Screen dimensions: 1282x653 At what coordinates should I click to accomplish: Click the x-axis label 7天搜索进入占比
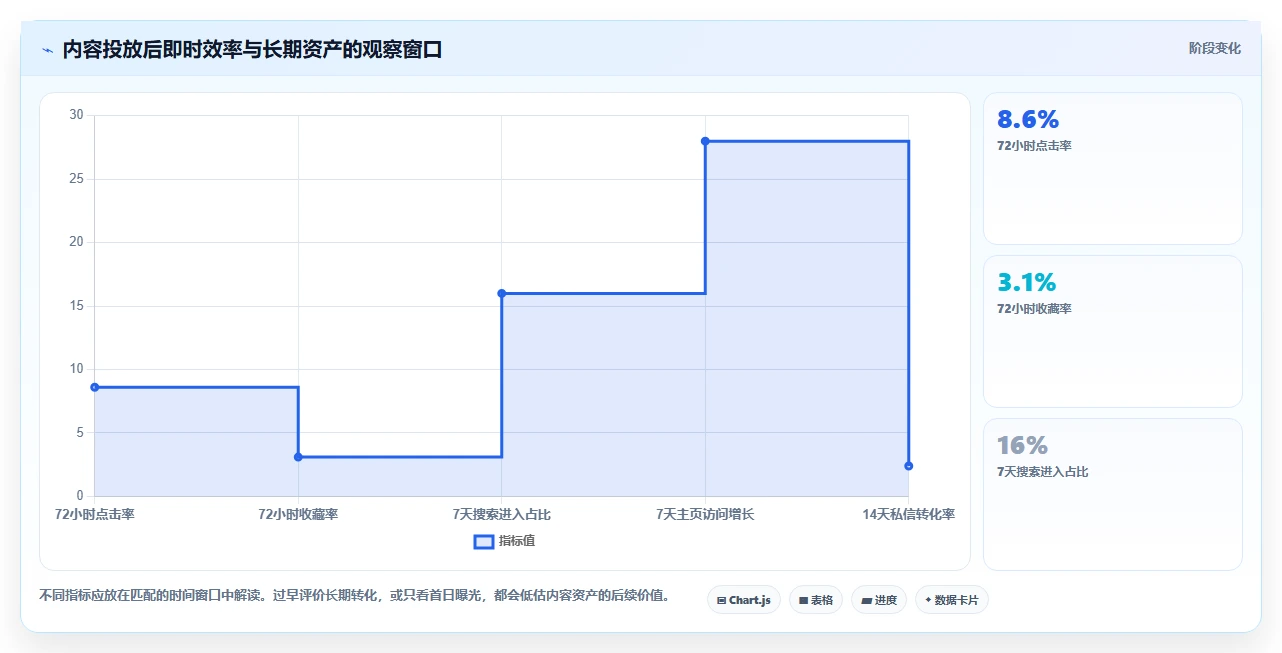click(502, 514)
